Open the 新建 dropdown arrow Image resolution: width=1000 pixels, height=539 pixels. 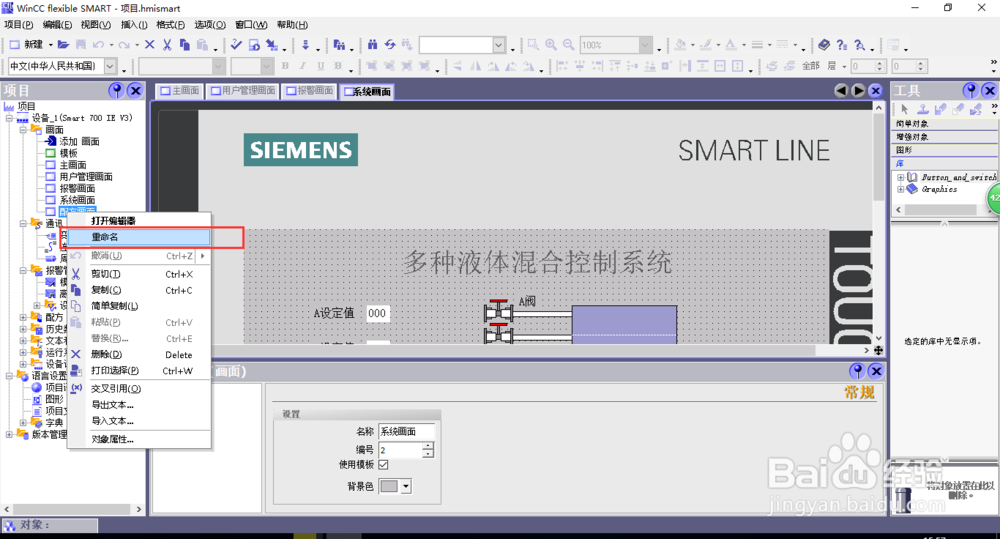(50, 45)
